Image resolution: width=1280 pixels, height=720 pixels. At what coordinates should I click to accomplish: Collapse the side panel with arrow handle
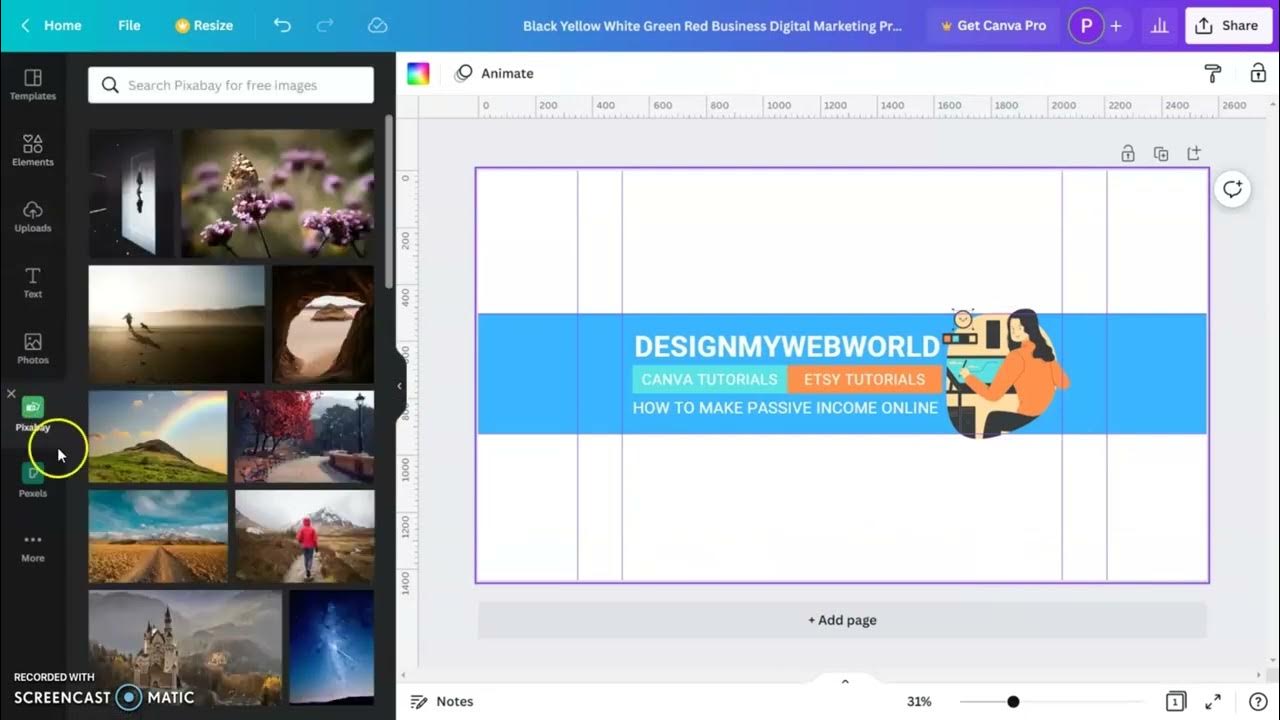pos(400,386)
